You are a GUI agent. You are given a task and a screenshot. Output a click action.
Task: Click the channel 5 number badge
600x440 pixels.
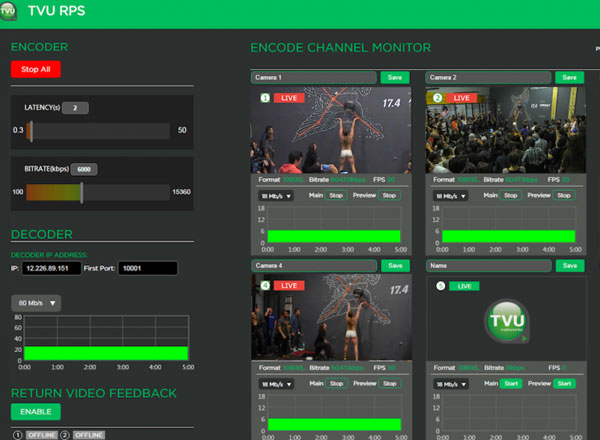[440, 286]
